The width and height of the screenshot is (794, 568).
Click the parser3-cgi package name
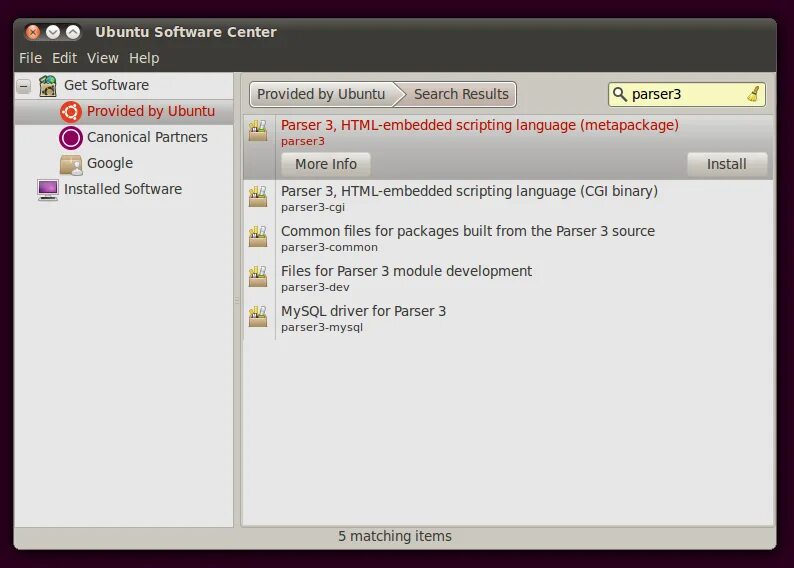313,207
